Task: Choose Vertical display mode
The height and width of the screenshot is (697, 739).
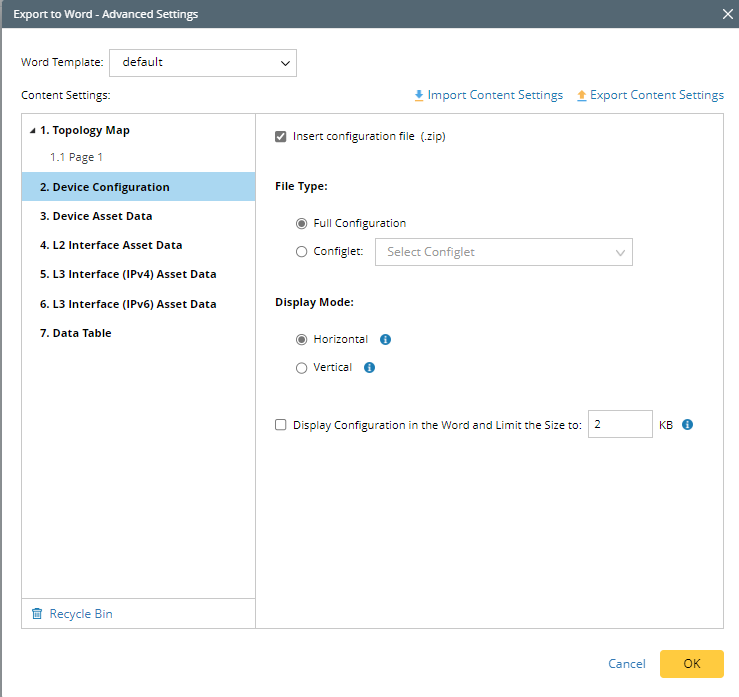Action: point(302,367)
